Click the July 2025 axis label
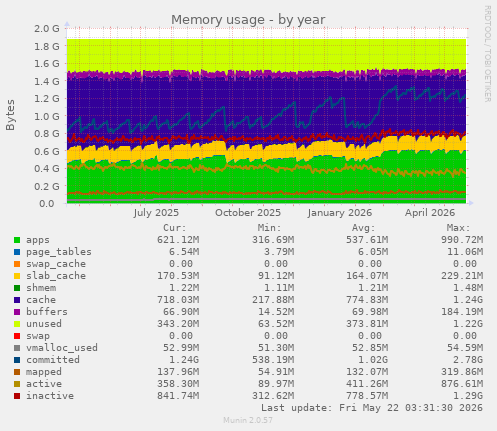The image size is (497, 431). tap(156, 213)
